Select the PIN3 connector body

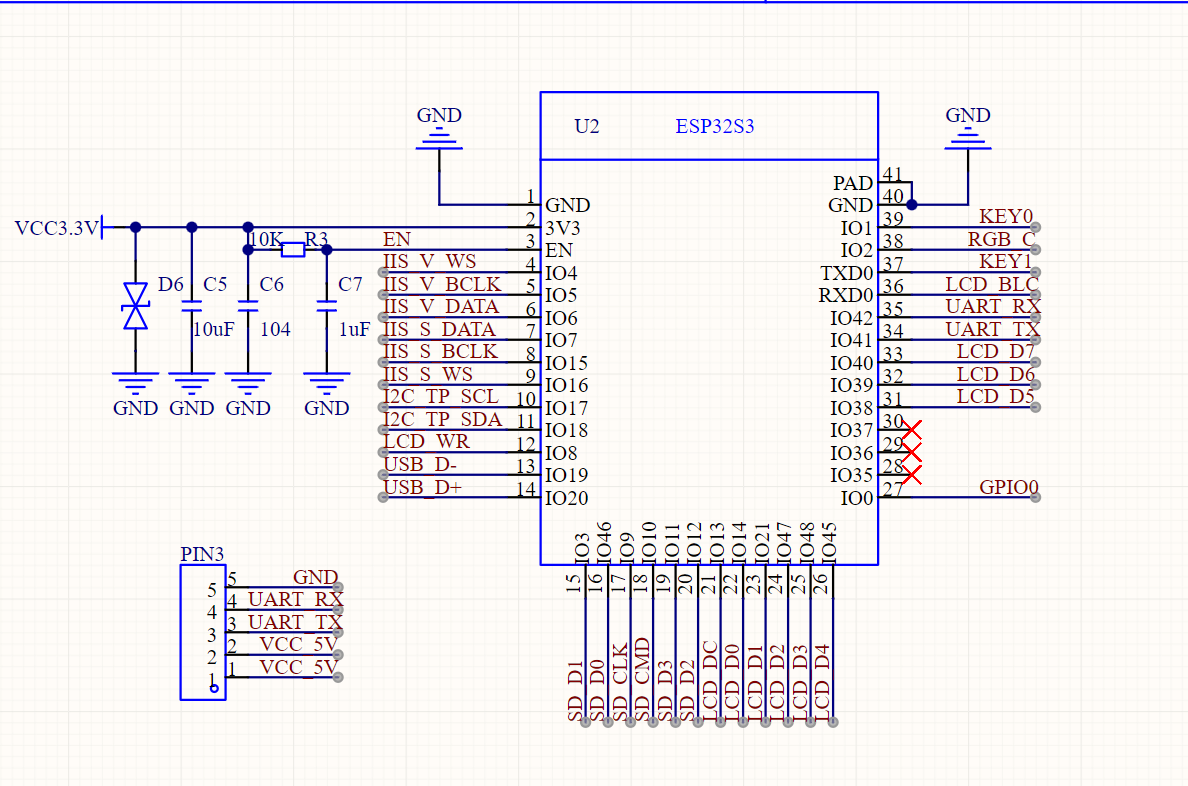tap(203, 632)
